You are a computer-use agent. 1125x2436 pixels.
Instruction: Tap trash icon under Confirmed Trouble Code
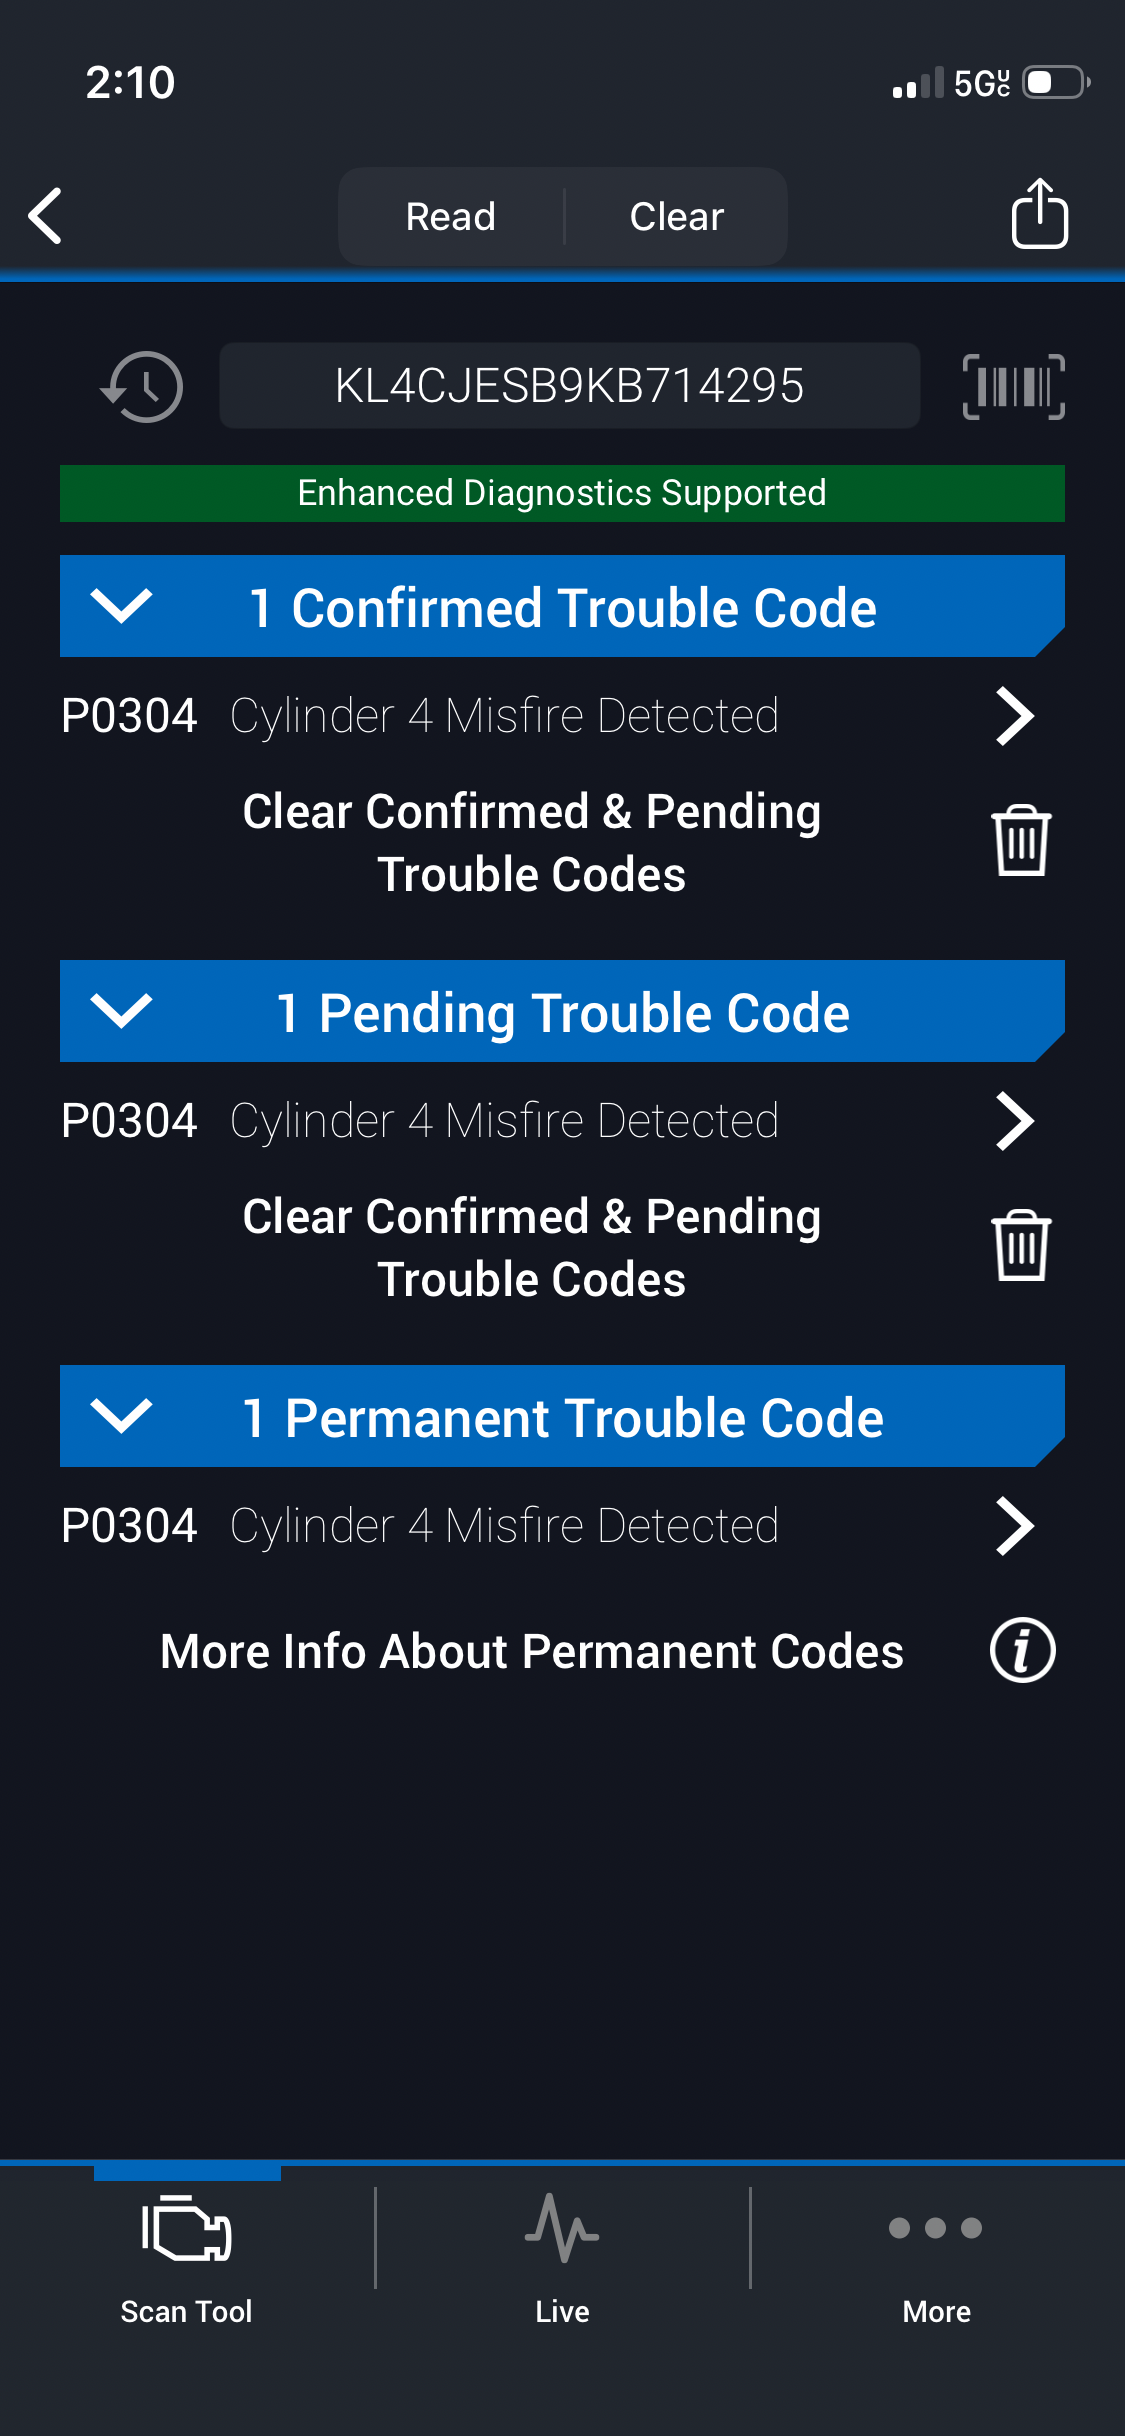[x=1020, y=841]
